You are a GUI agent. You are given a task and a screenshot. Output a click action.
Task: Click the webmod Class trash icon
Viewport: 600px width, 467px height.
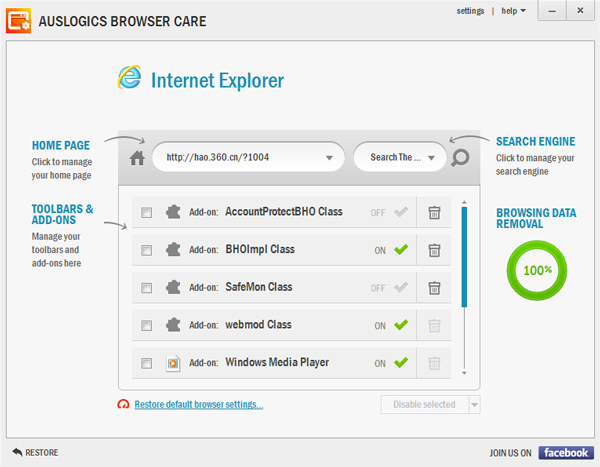point(434,326)
